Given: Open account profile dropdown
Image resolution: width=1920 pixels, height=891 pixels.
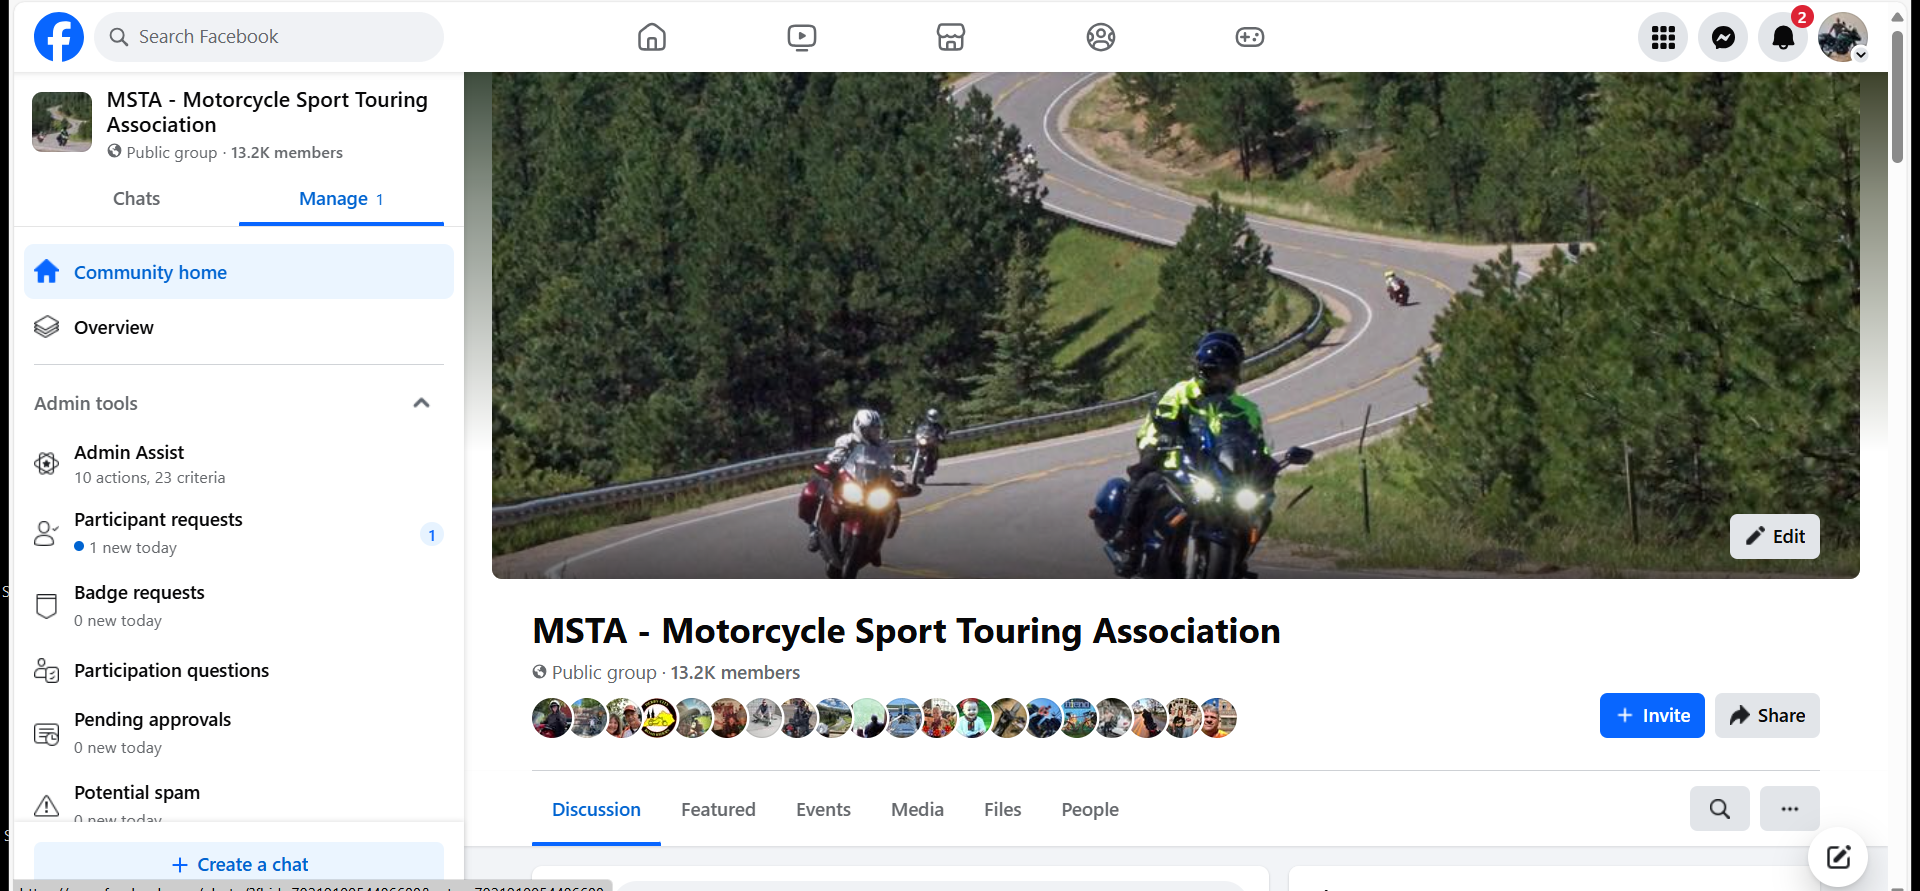Looking at the screenshot, I should (x=1843, y=37).
